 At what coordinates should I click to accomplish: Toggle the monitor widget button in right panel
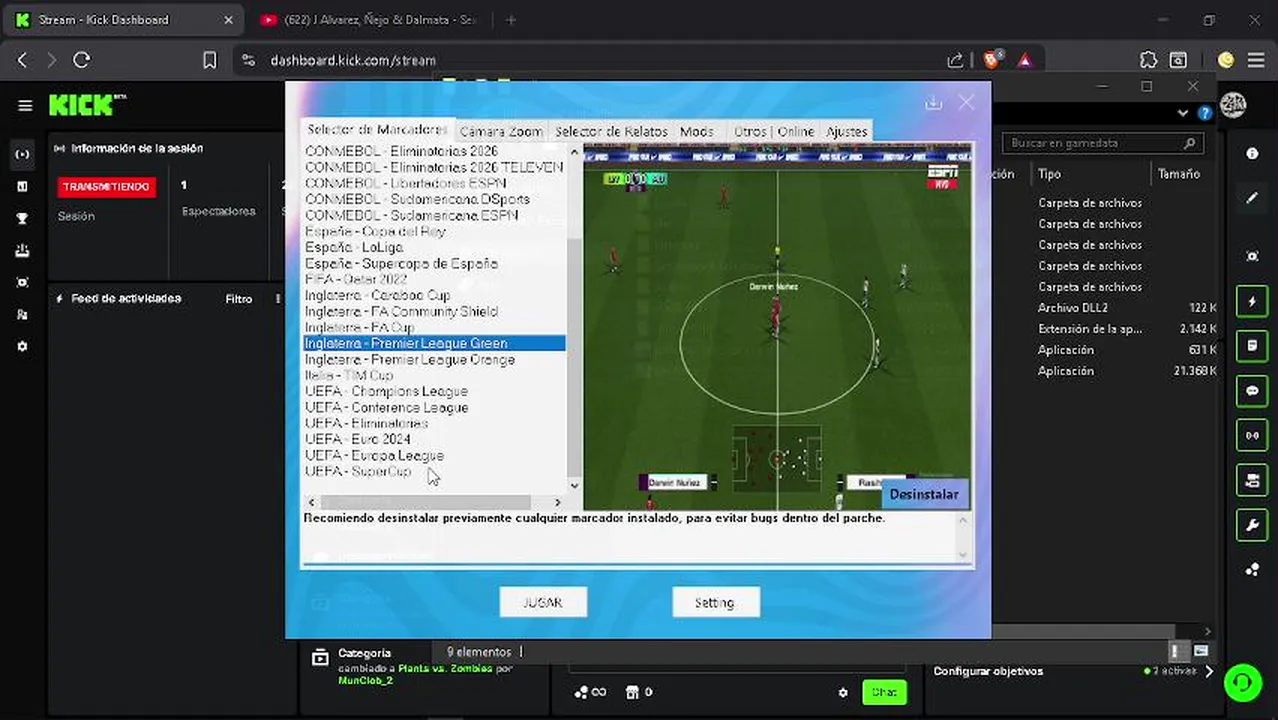click(x=1252, y=480)
